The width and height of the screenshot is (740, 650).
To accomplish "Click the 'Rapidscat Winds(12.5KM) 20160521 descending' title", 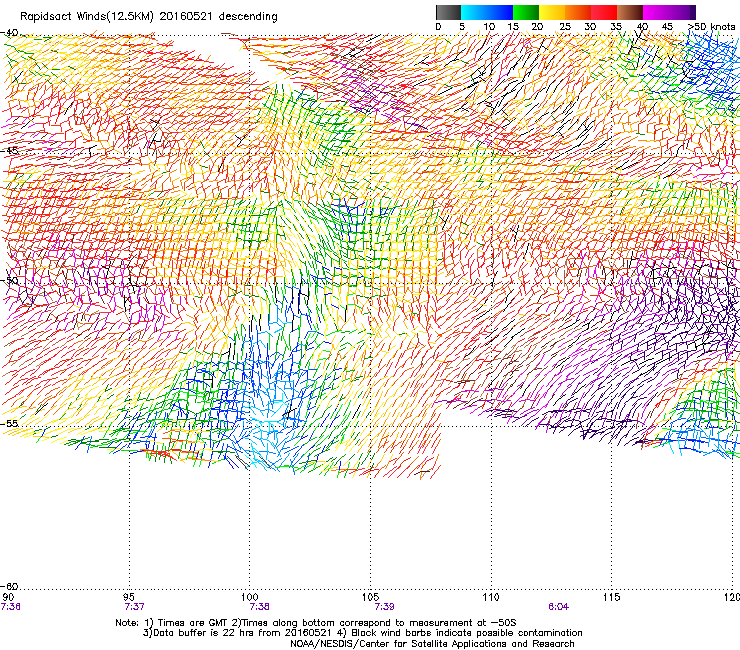I will [149, 17].
